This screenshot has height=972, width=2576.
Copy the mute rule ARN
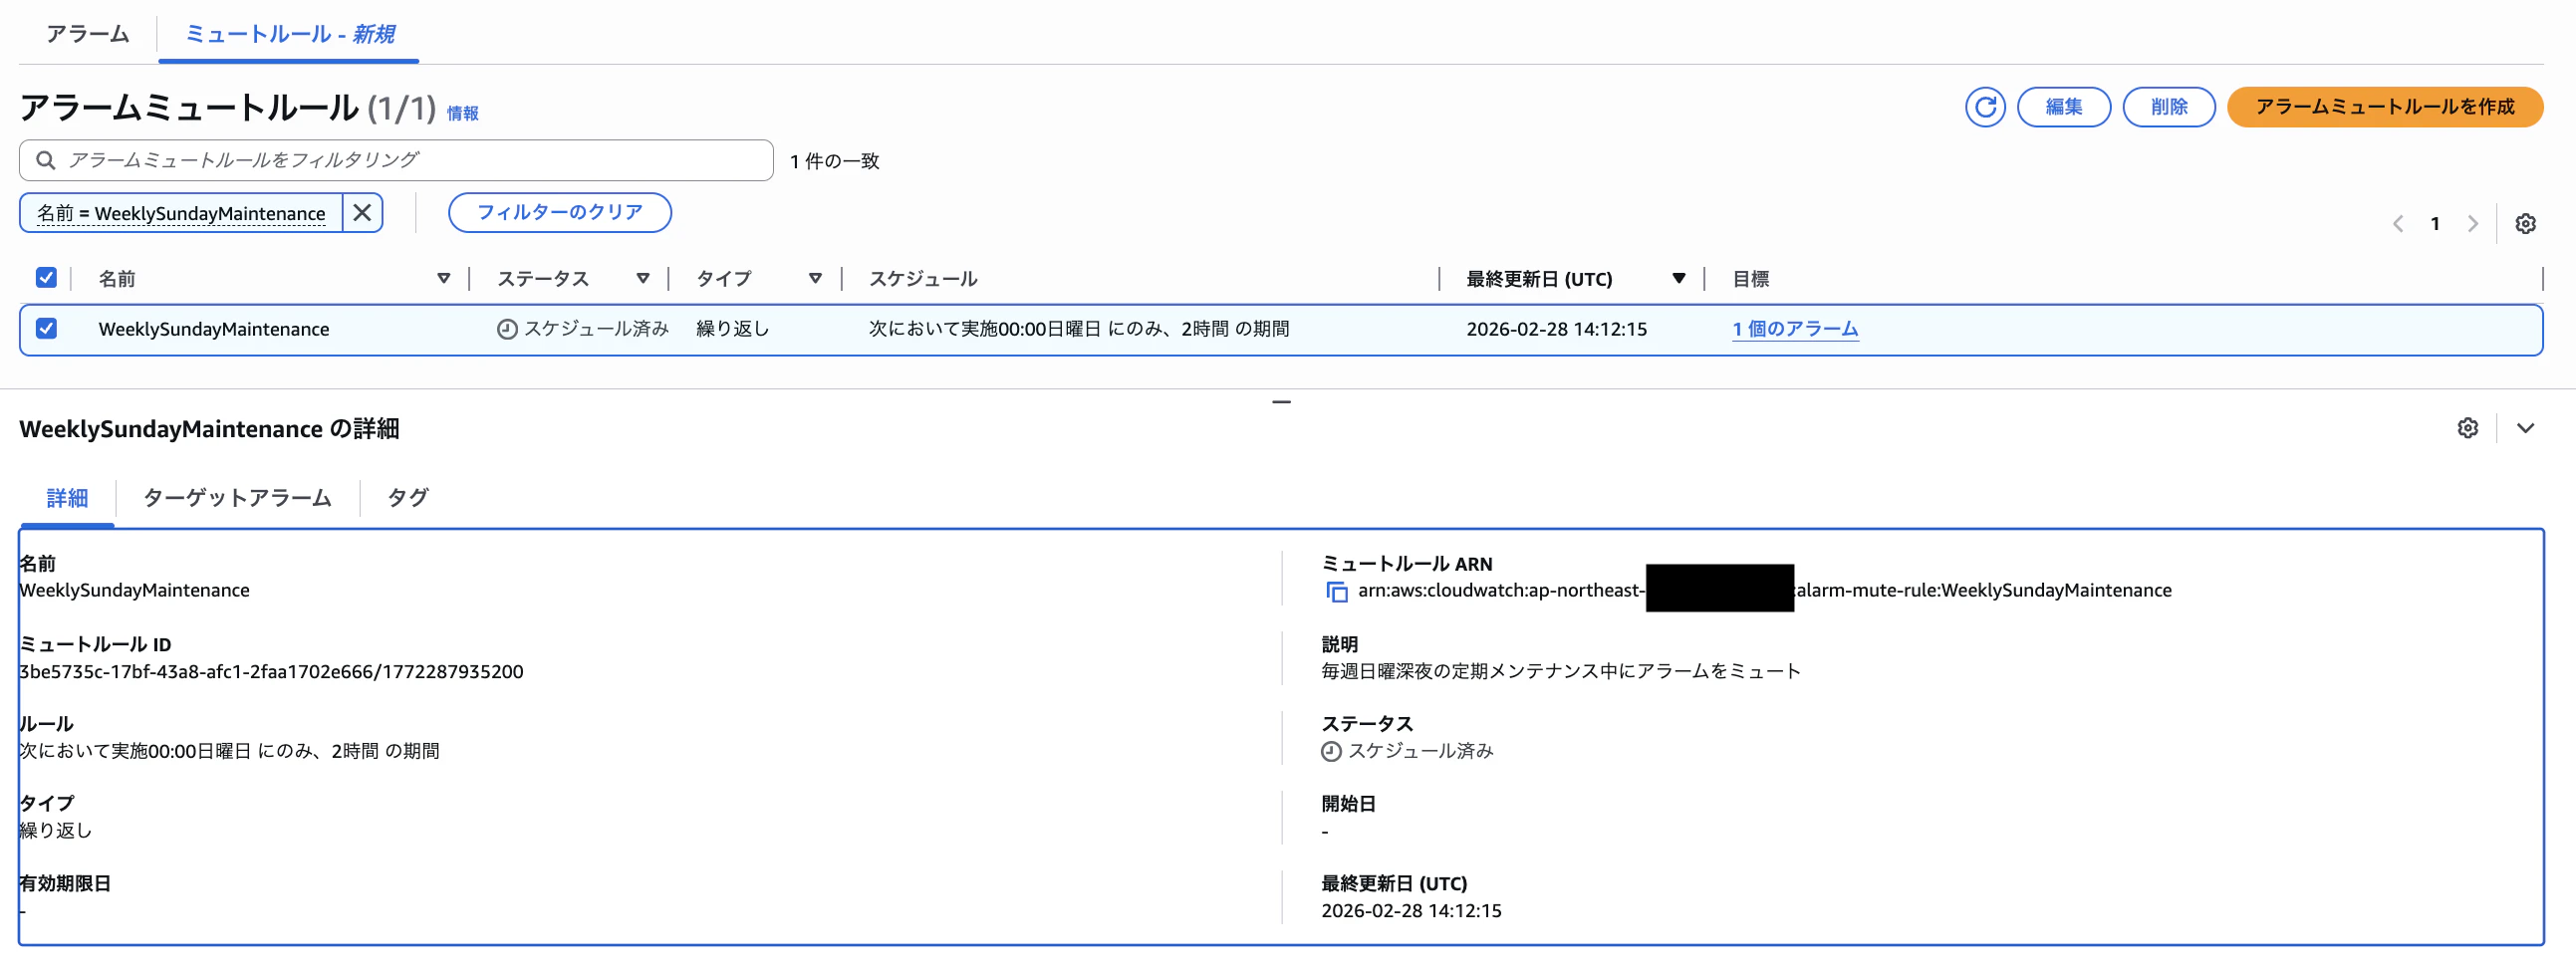click(1336, 592)
